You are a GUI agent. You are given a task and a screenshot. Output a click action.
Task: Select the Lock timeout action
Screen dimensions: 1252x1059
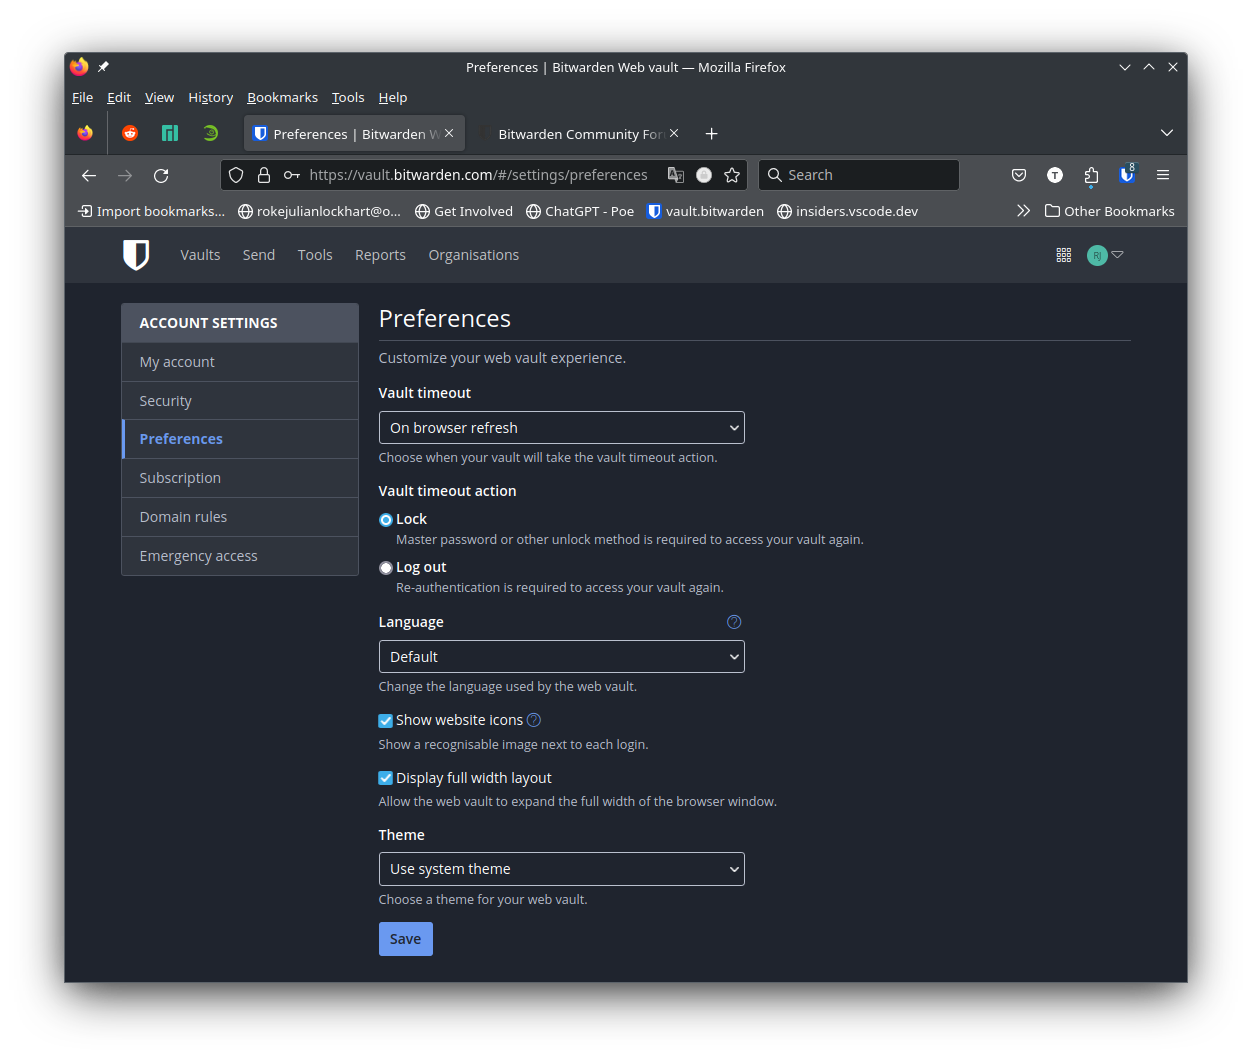[x=386, y=520]
